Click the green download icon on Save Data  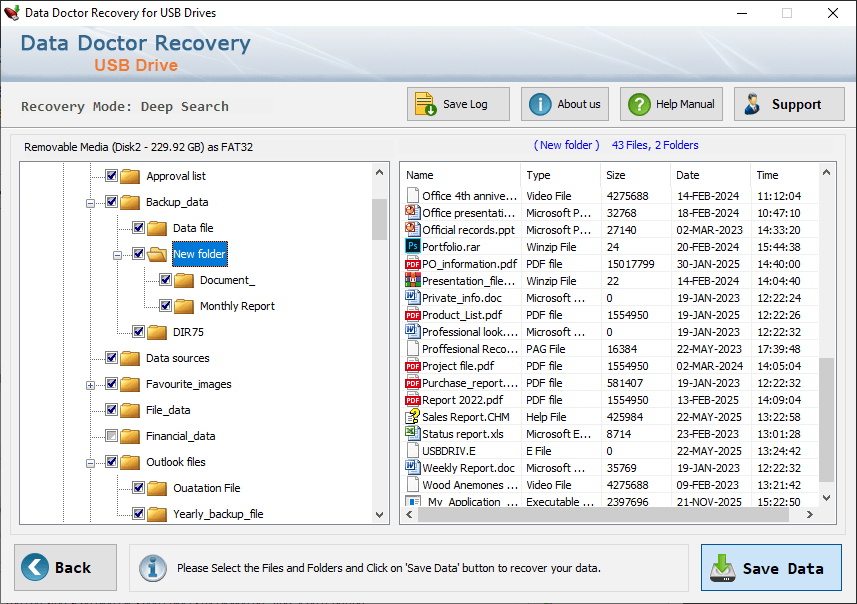pyautogui.click(x=723, y=568)
